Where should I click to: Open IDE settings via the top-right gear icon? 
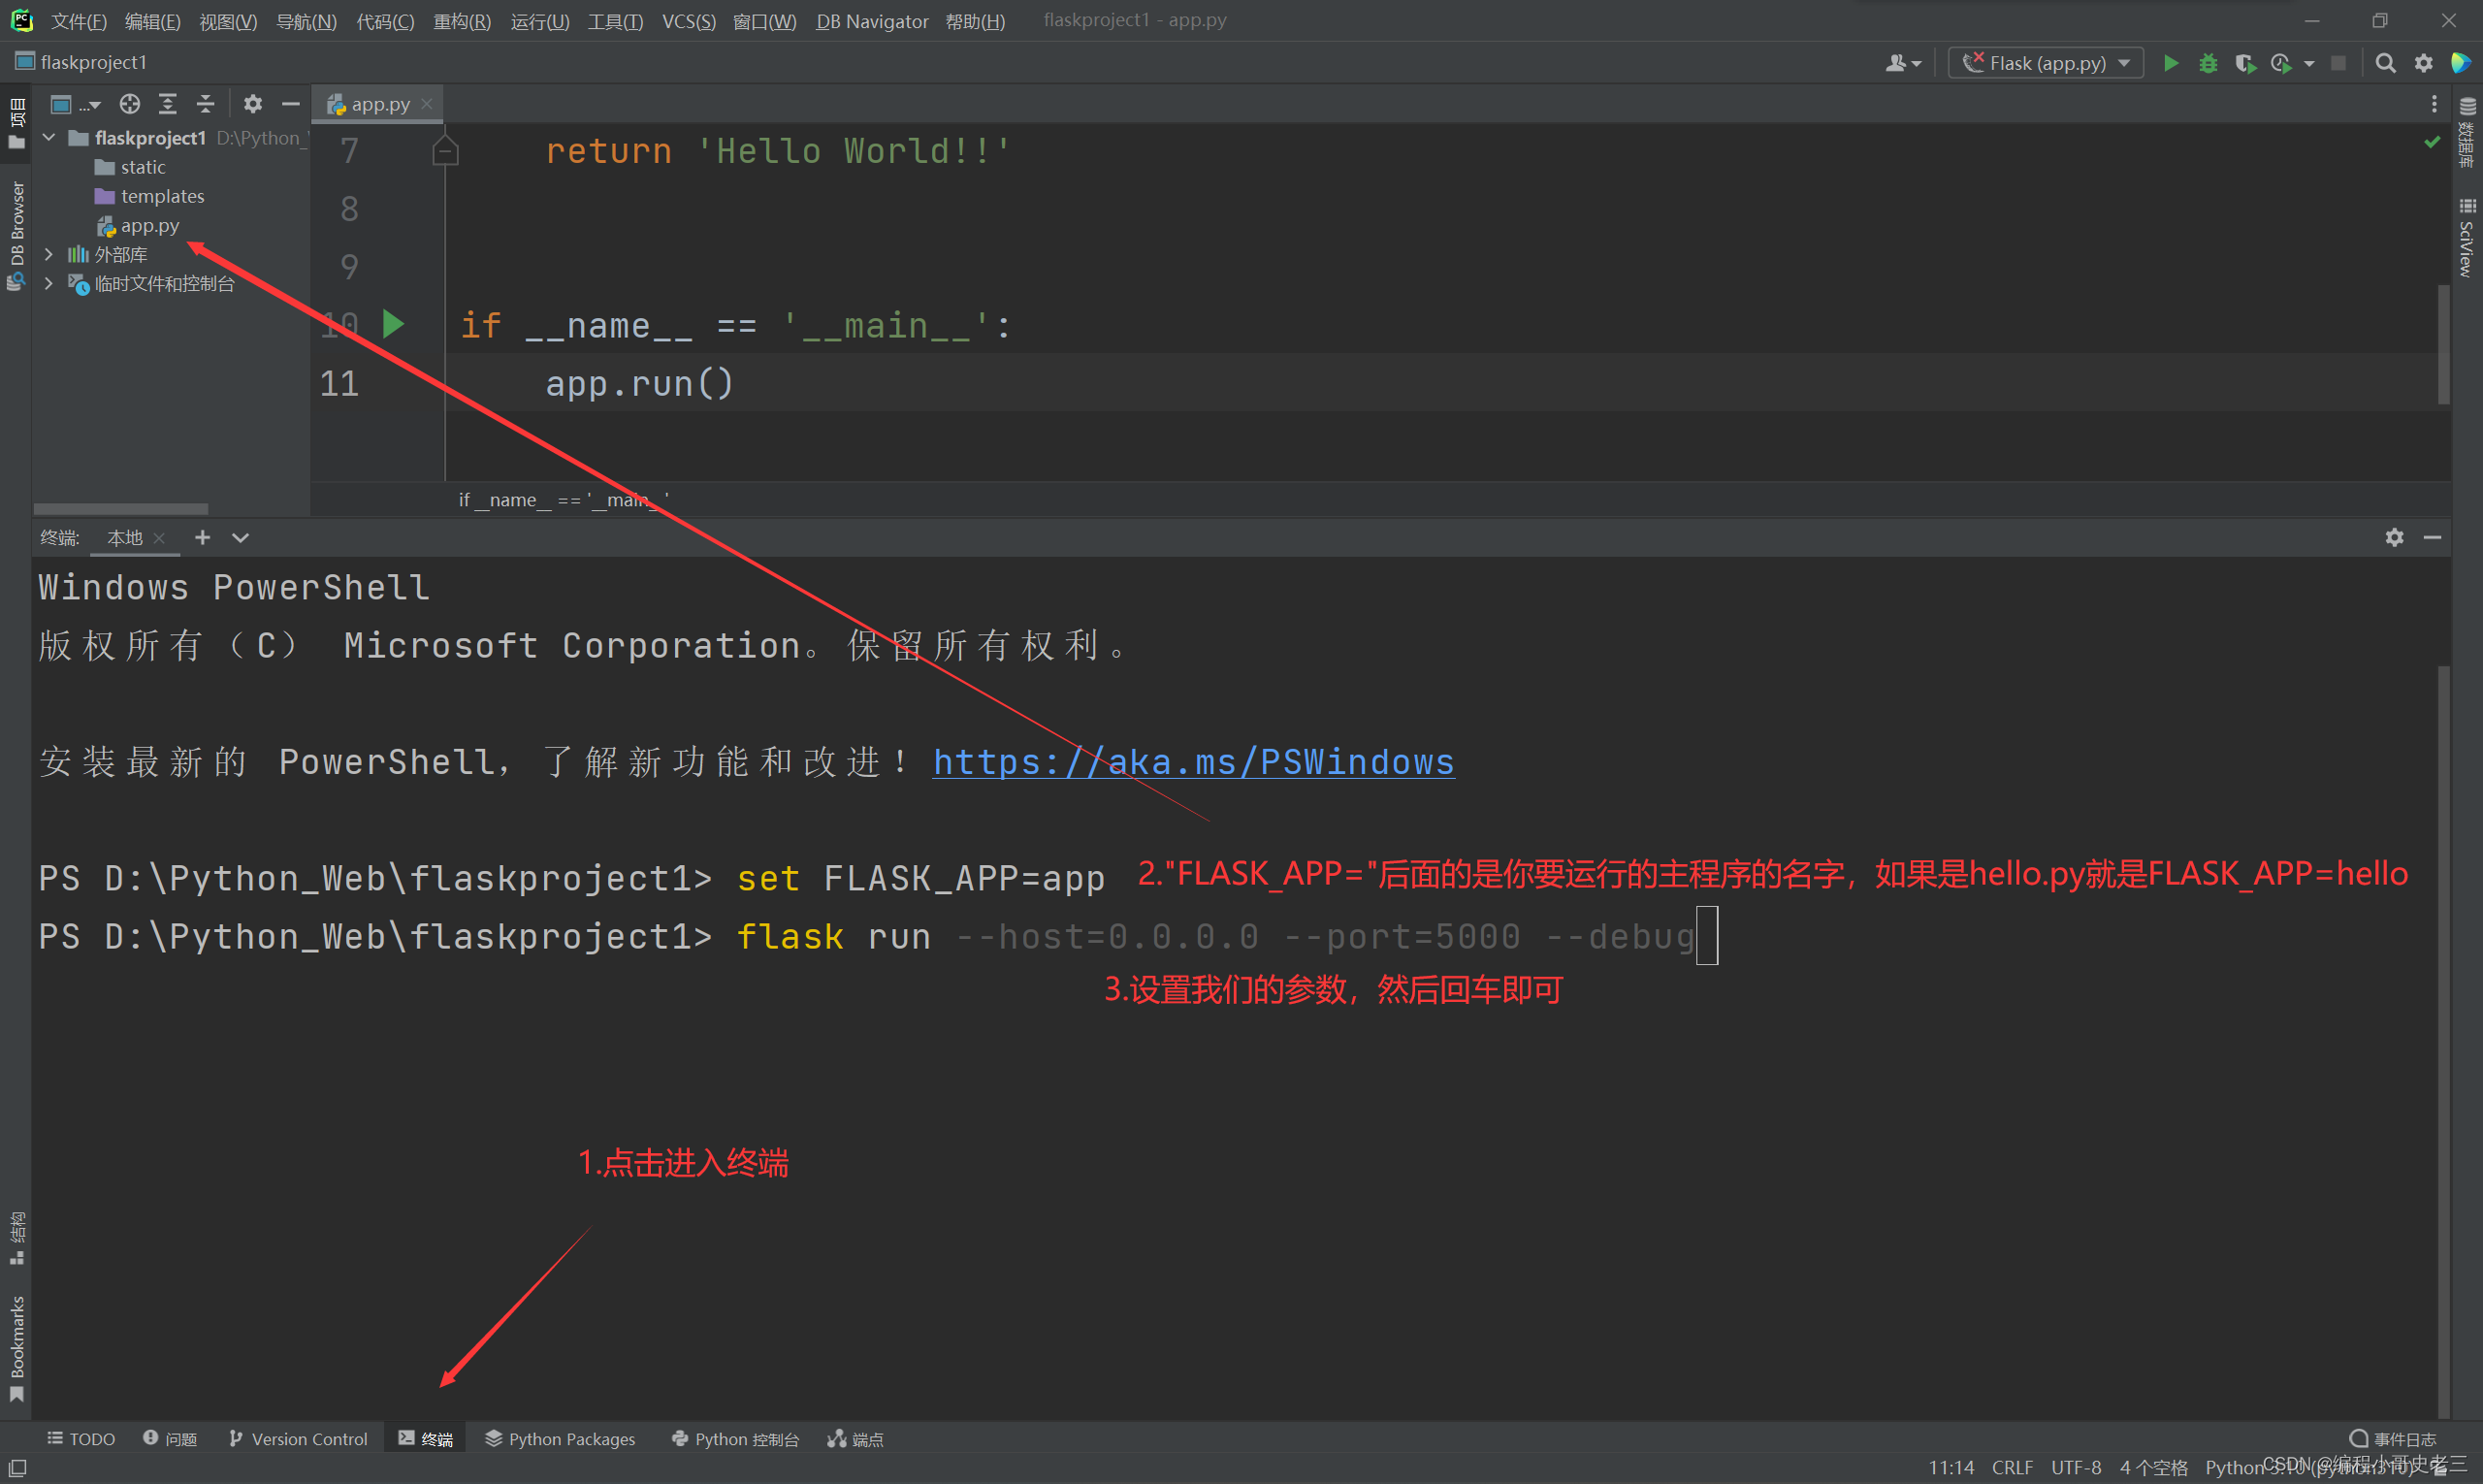(2423, 62)
